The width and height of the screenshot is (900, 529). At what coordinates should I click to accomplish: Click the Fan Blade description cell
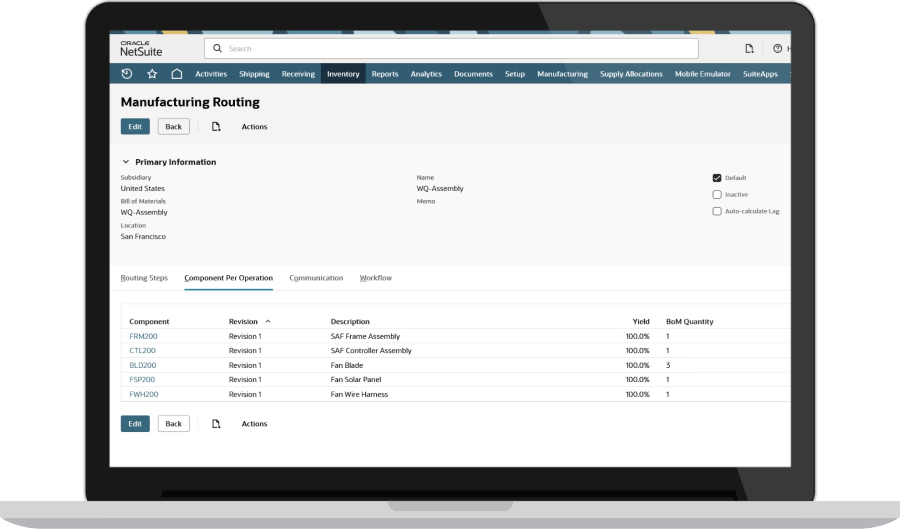347,365
